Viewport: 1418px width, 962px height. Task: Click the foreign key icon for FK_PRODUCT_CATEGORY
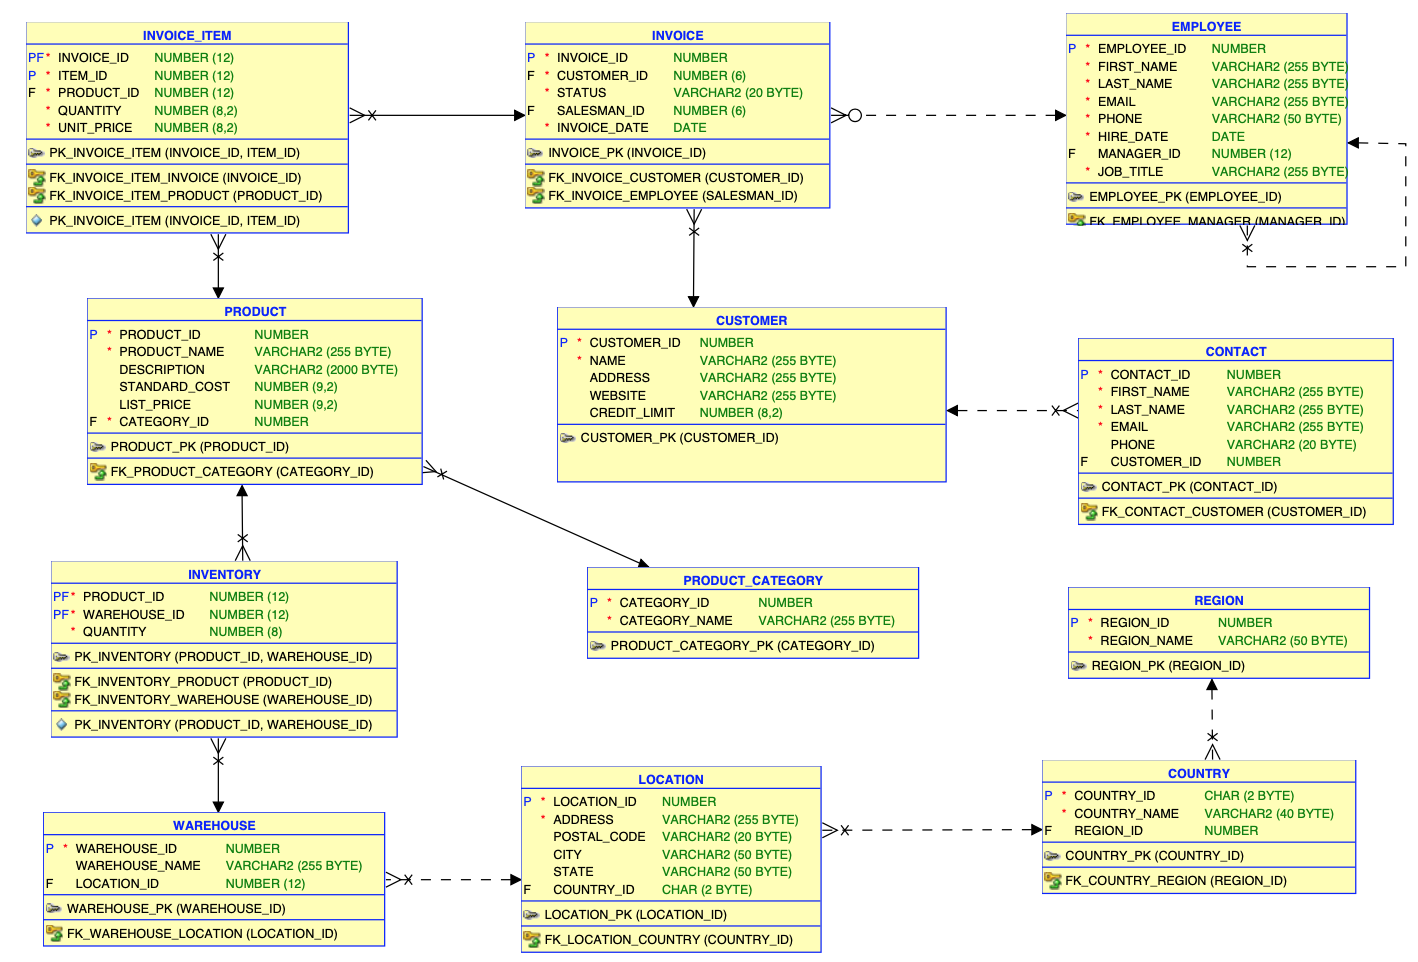[x=98, y=471]
